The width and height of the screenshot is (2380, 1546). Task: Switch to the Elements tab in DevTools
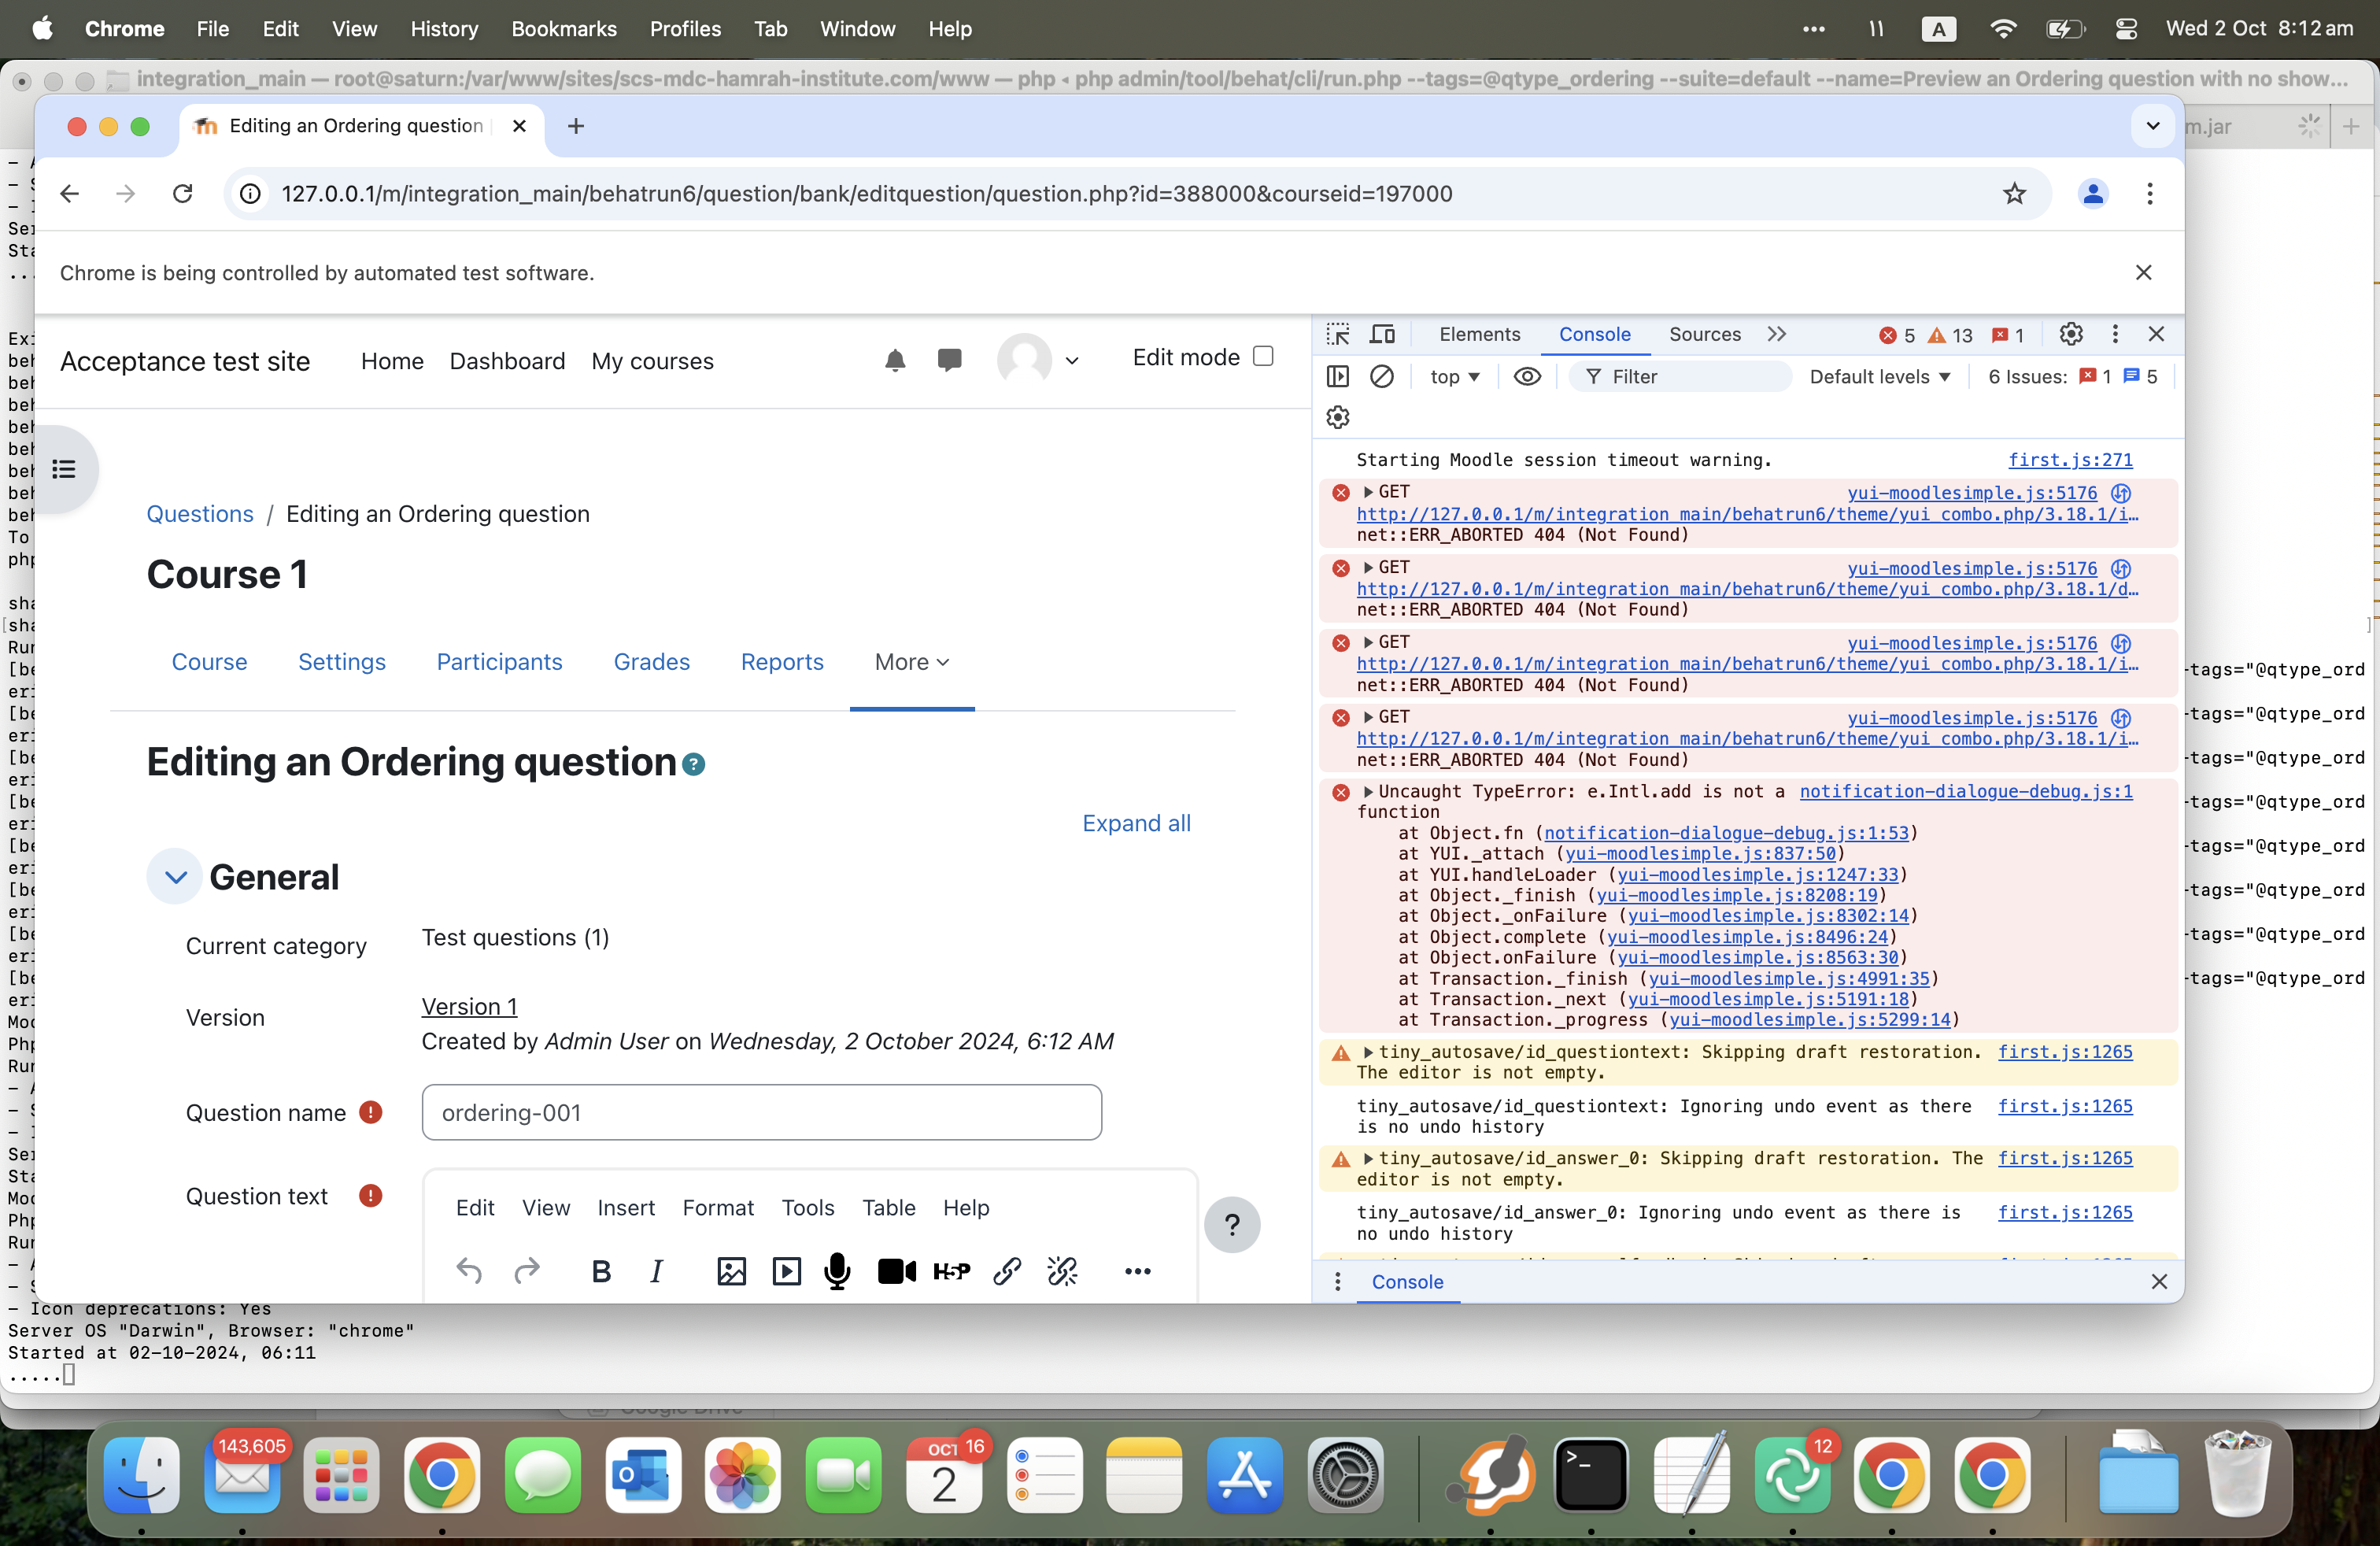point(1479,335)
